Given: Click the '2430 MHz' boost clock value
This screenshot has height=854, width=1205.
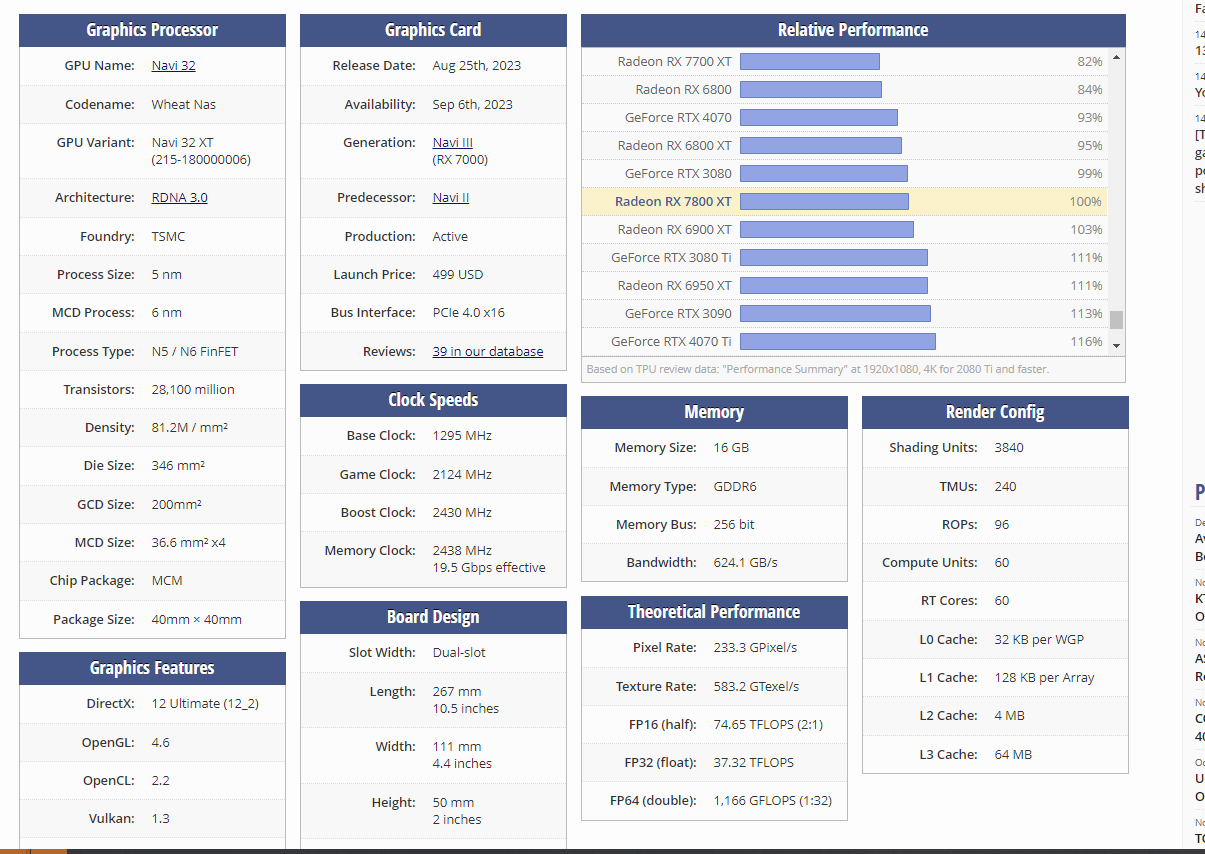Looking at the screenshot, I should tap(462, 513).
